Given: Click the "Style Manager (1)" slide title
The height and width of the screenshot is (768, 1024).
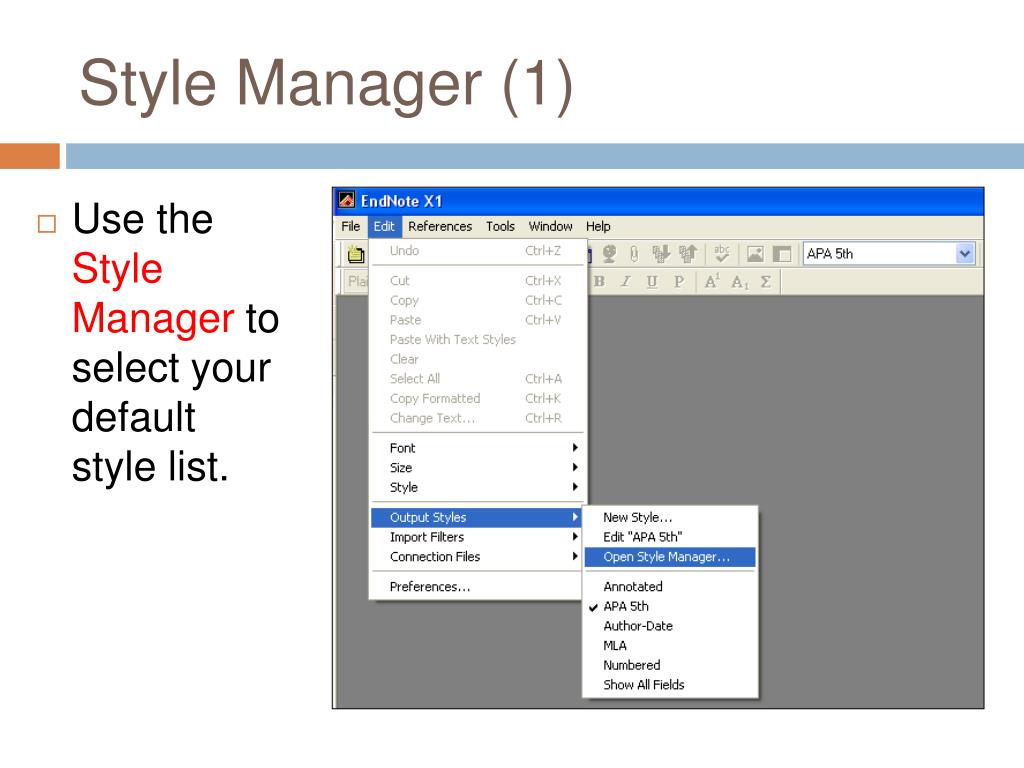Looking at the screenshot, I should click(327, 86).
